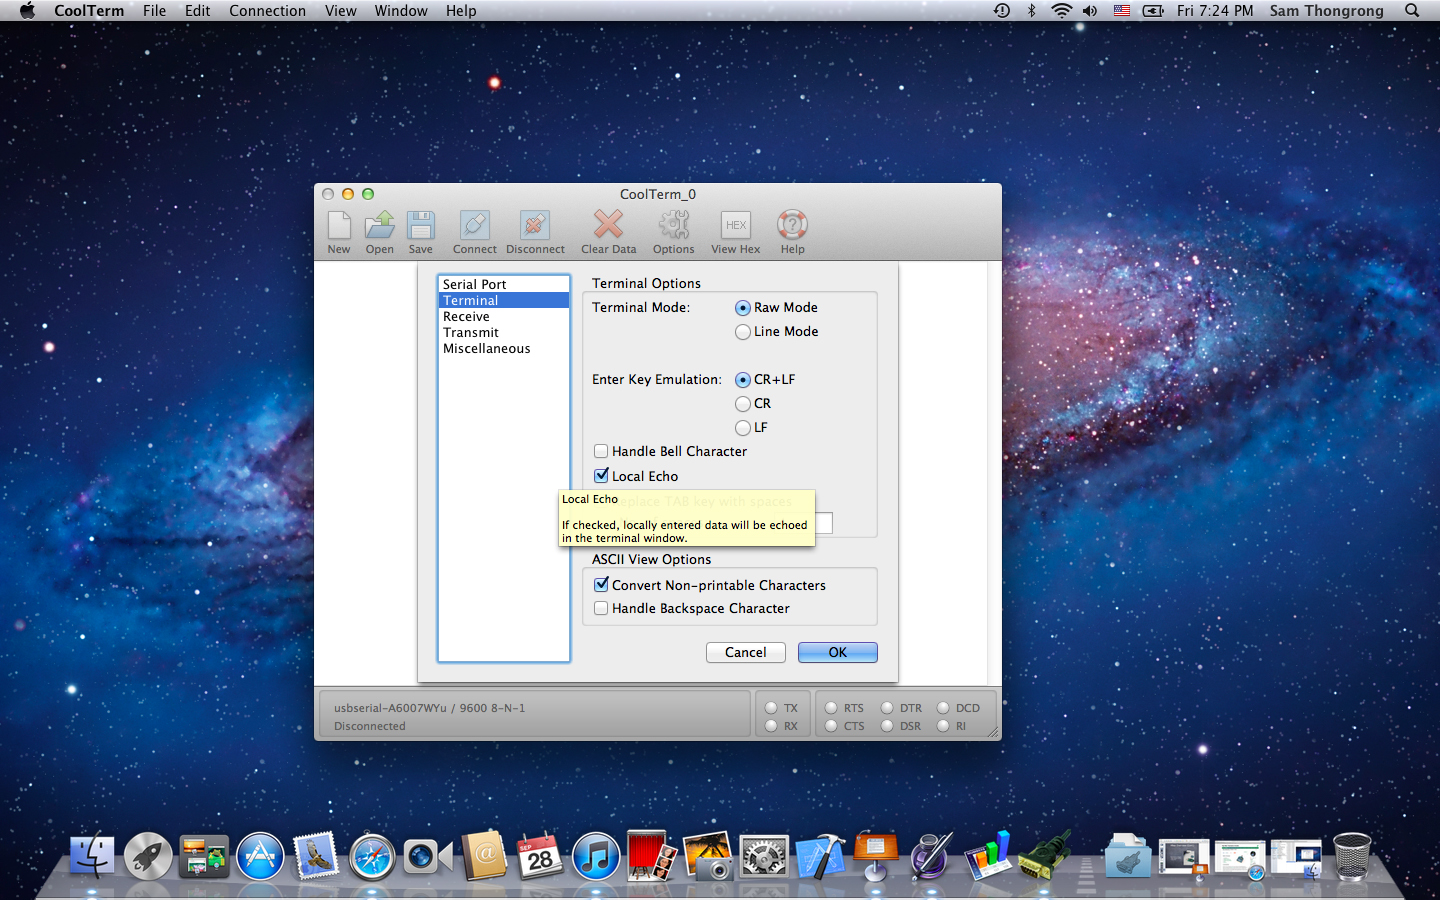Screen dimensions: 1440x900
Task: Open System Preferences gear in dock
Action: [764, 857]
